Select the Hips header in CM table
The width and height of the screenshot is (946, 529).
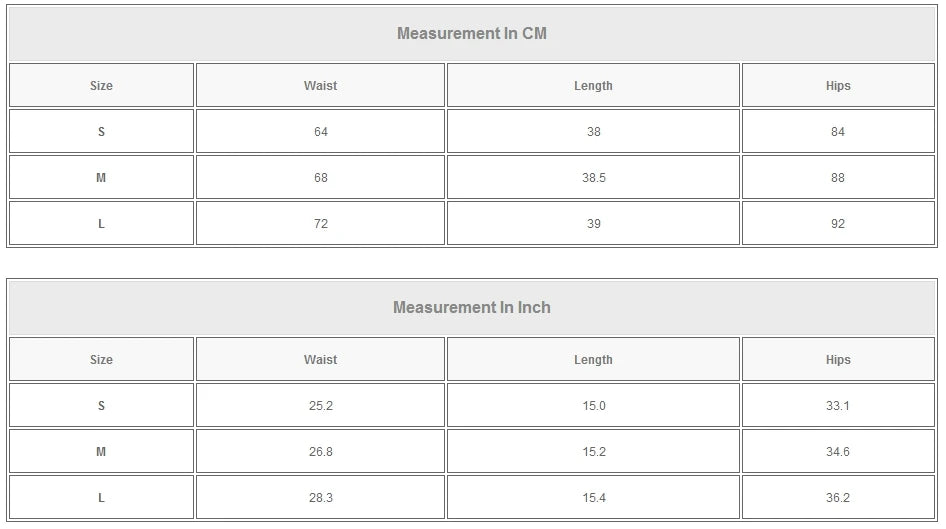pyautogui.click(x=838, y=86)
